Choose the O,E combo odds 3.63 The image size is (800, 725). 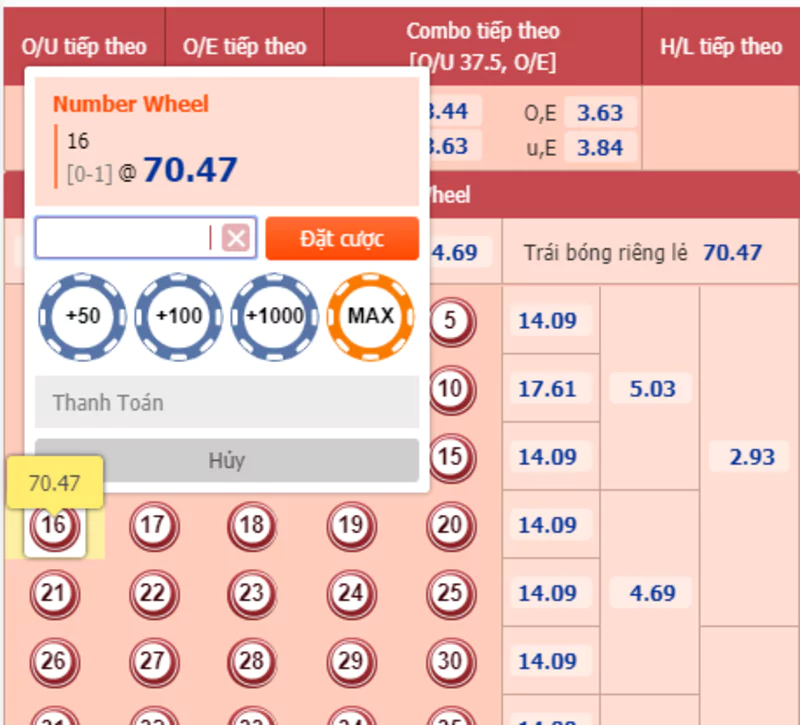click(x=600, y=113)
